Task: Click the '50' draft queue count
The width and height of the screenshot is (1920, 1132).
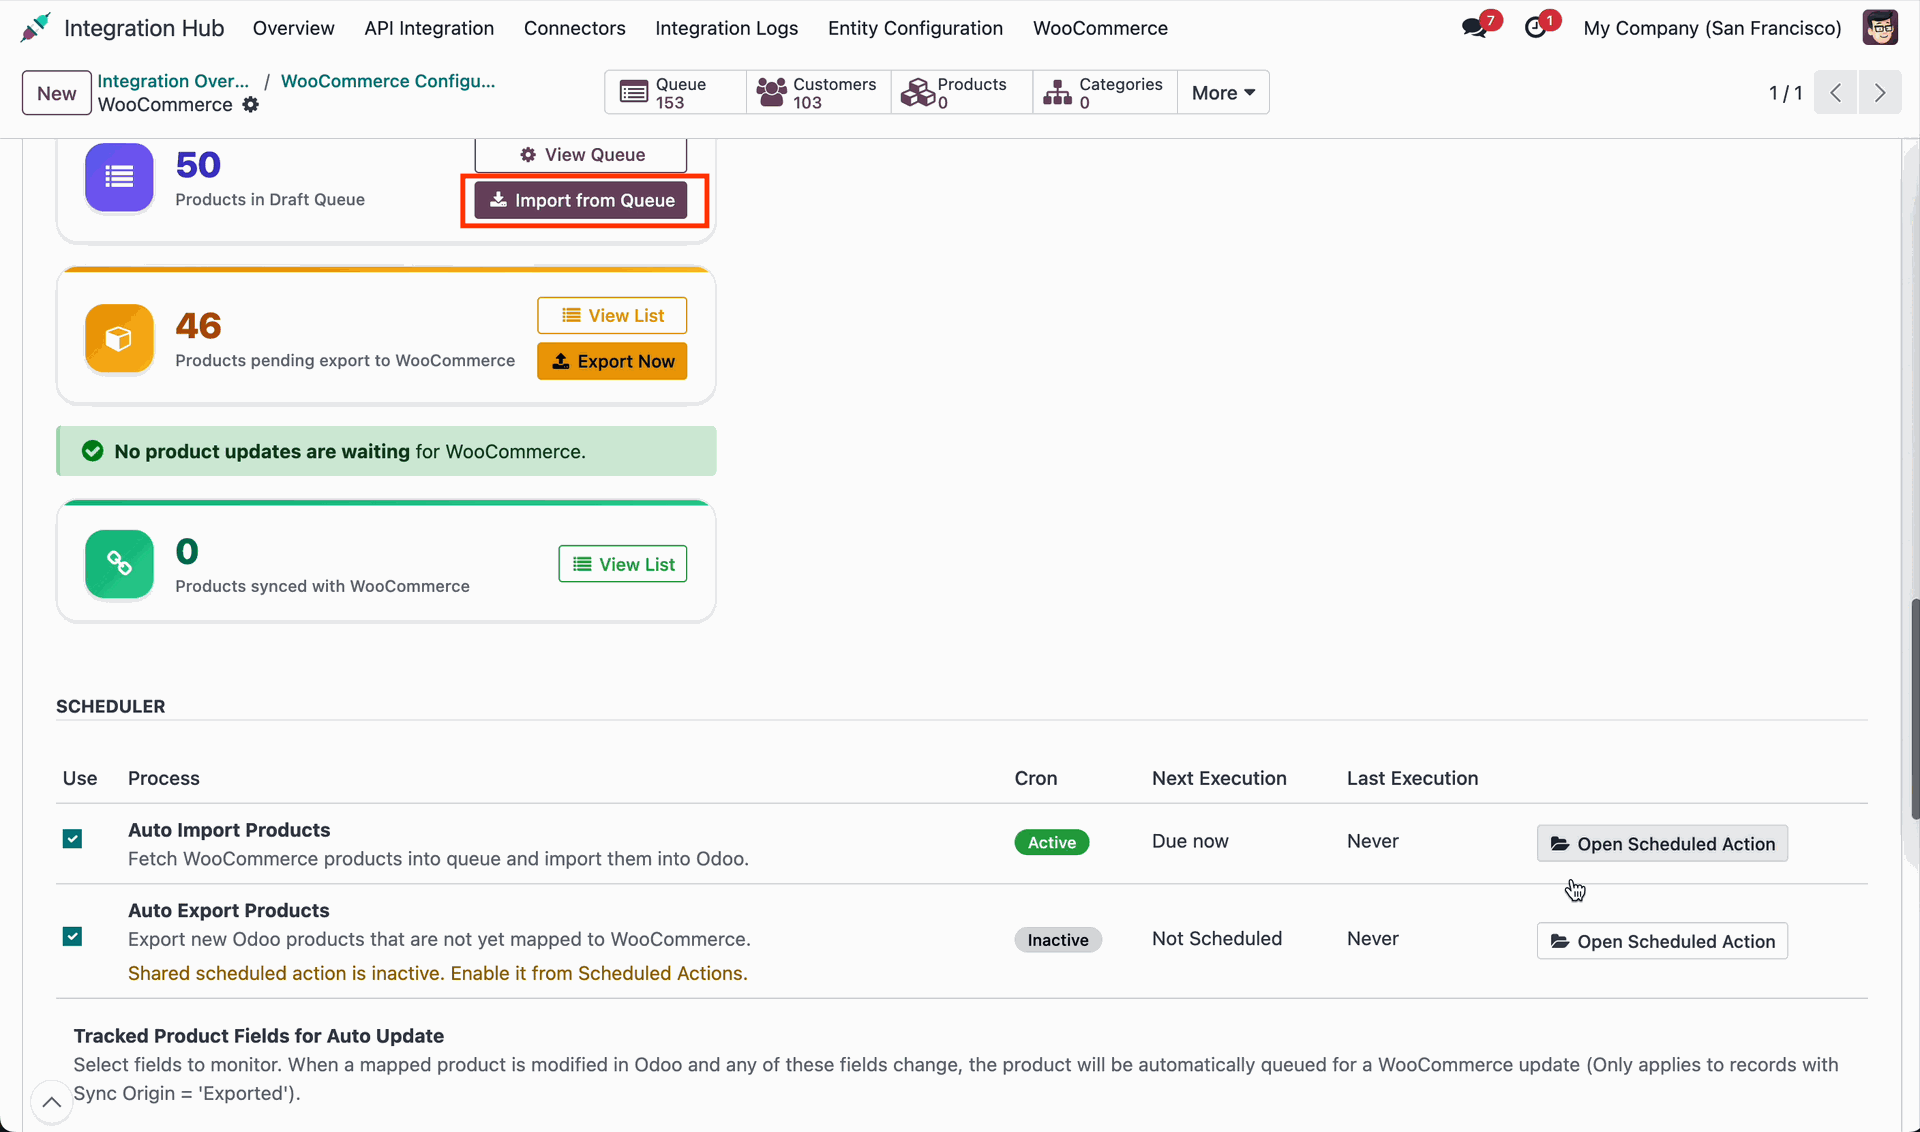Action: pyautogui.click(x=198, y=165)
